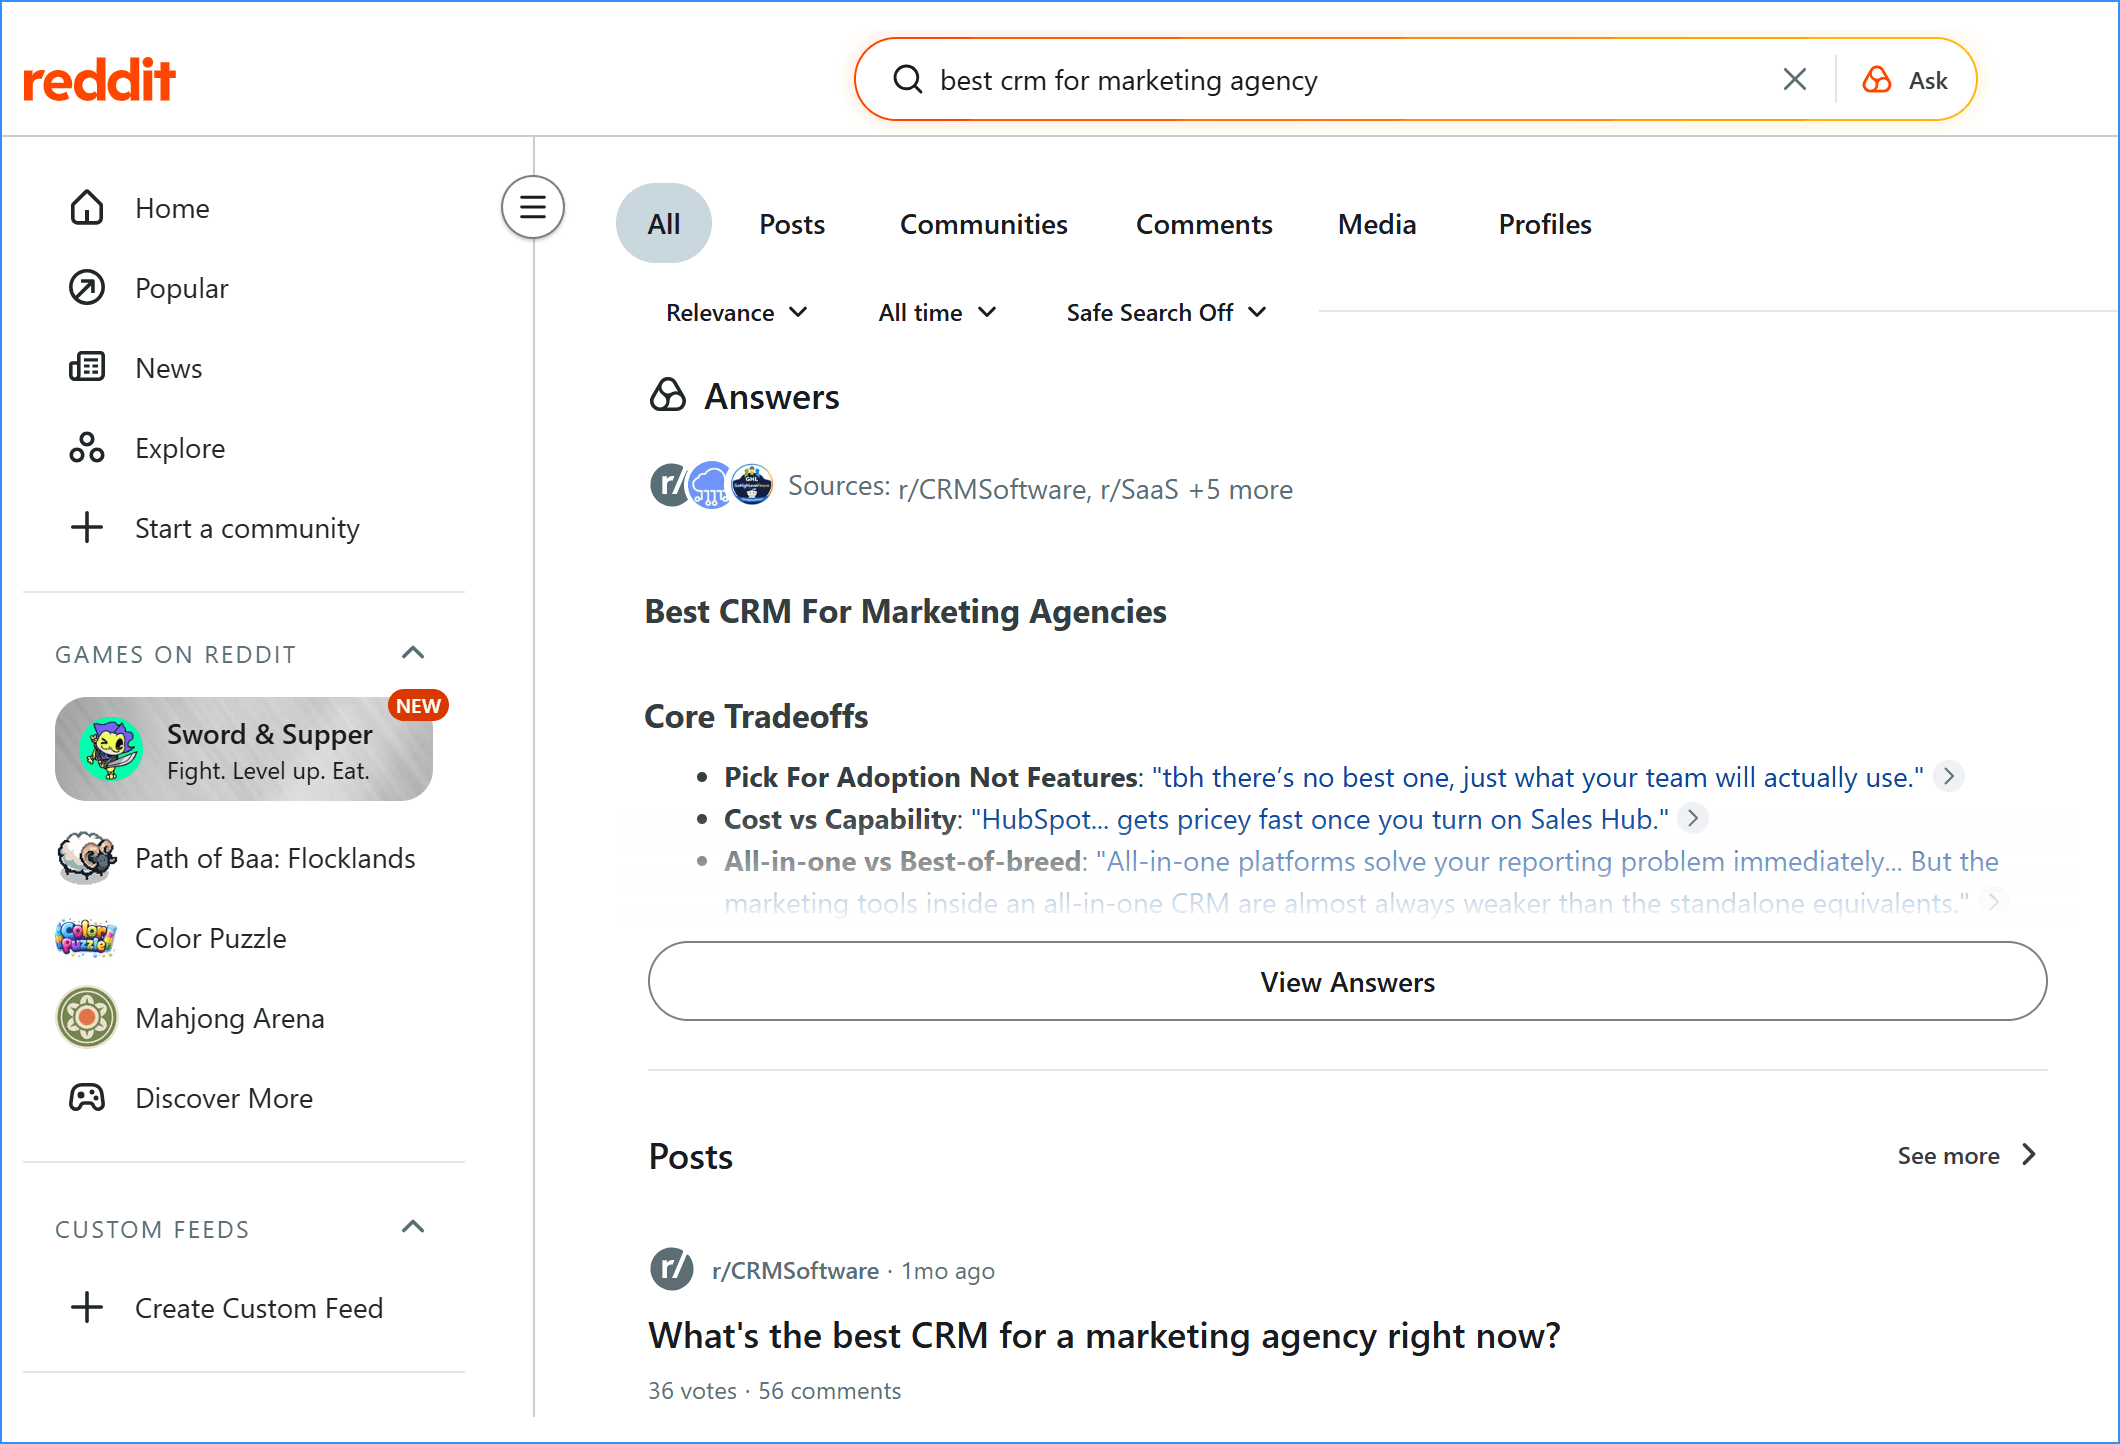Click the Discover More gamepad icon

[87, 1097]
